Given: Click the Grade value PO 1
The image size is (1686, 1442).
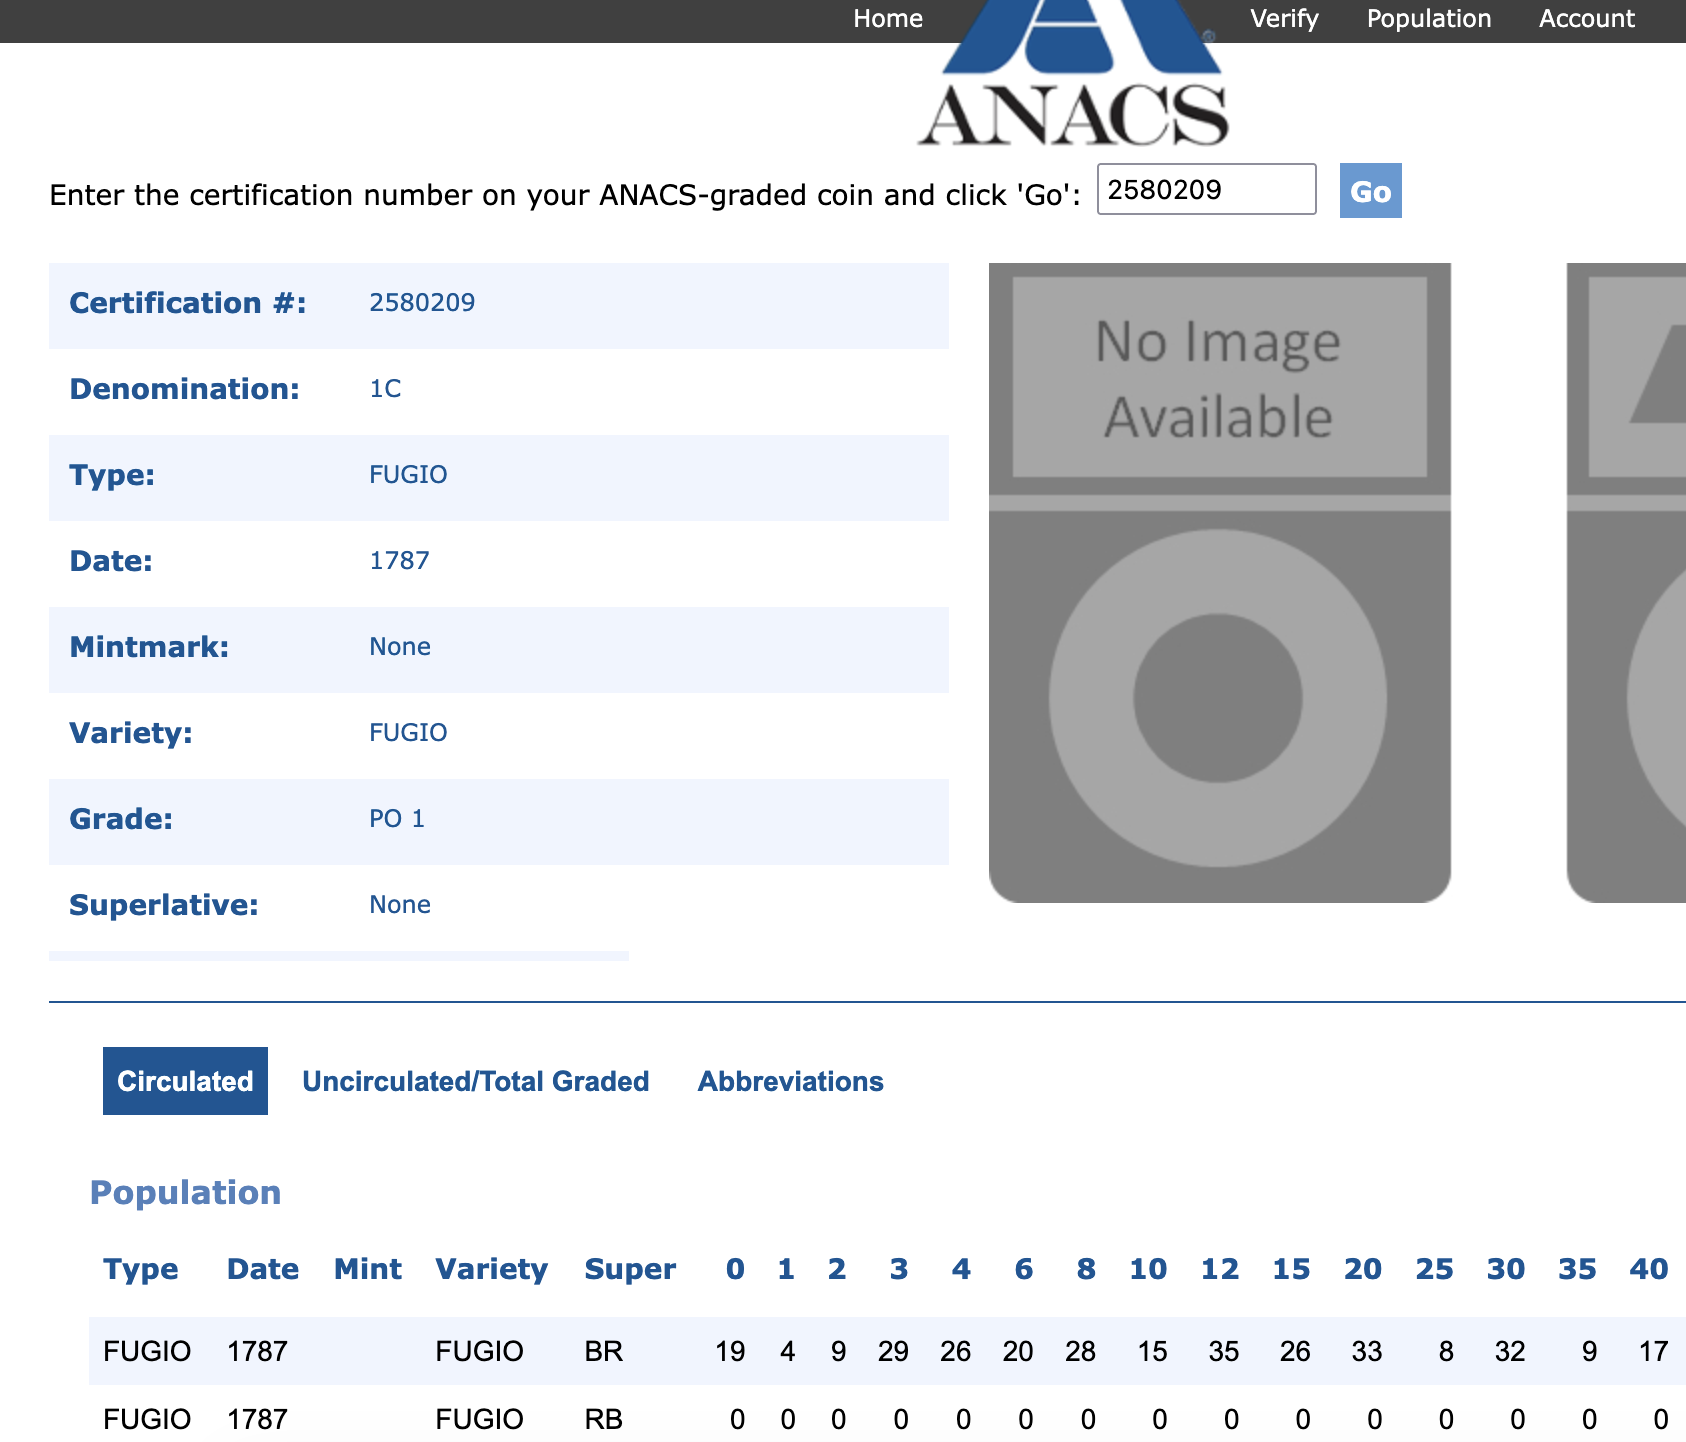Looking at the screenshot, I should pyautogui.click(x=397, y=819).
